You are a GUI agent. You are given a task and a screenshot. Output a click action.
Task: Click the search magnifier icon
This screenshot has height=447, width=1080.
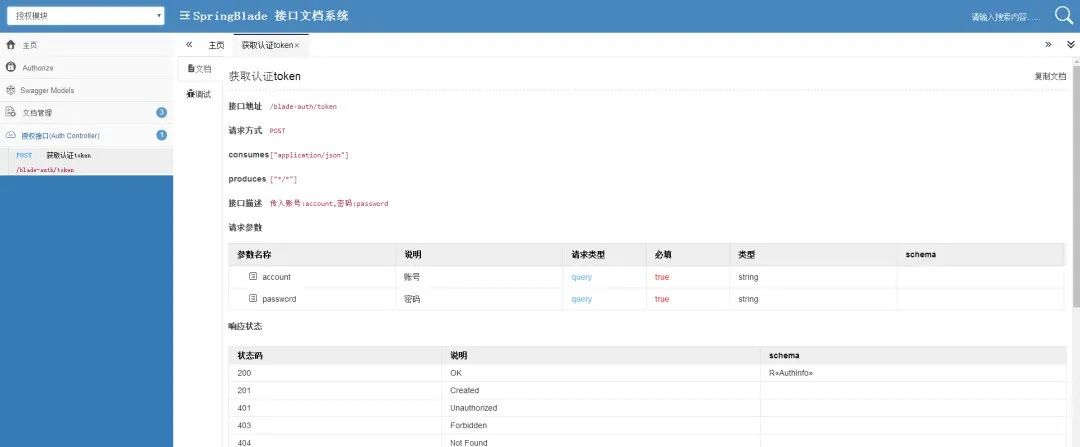(x=1064, y=15)
